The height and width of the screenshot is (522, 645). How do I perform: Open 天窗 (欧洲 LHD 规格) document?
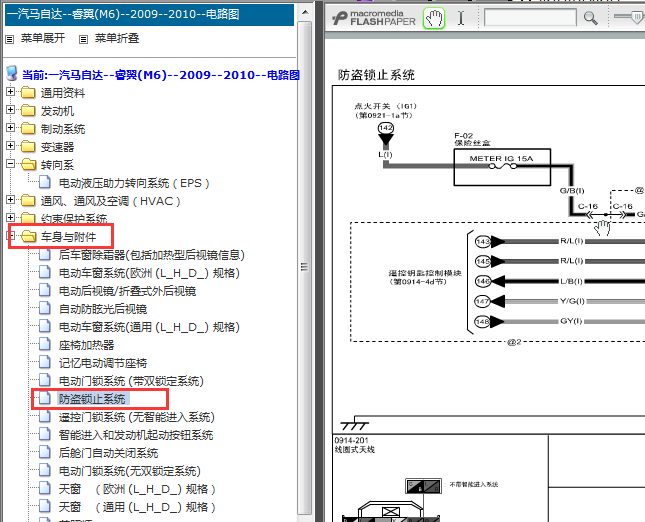tap(137, 489)
